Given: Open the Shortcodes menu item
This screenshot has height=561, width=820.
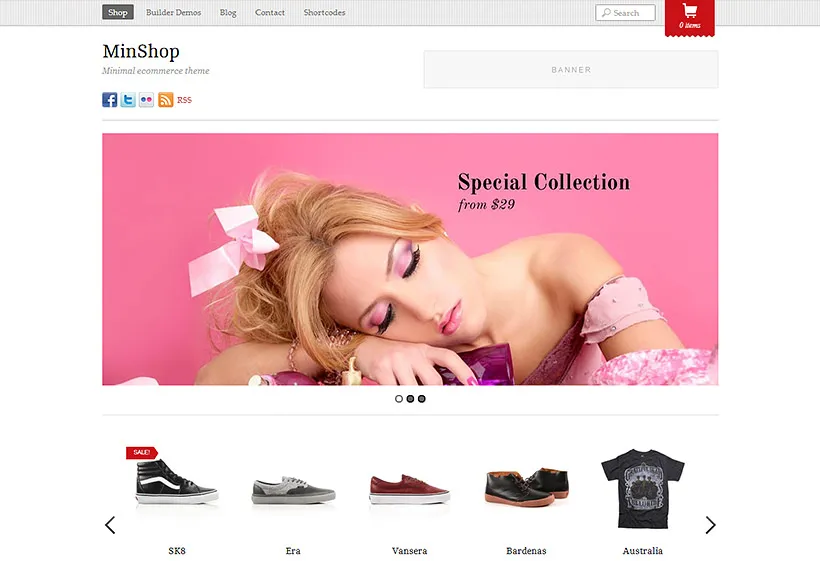Looking at the screenshot, I should pos(324,12).
